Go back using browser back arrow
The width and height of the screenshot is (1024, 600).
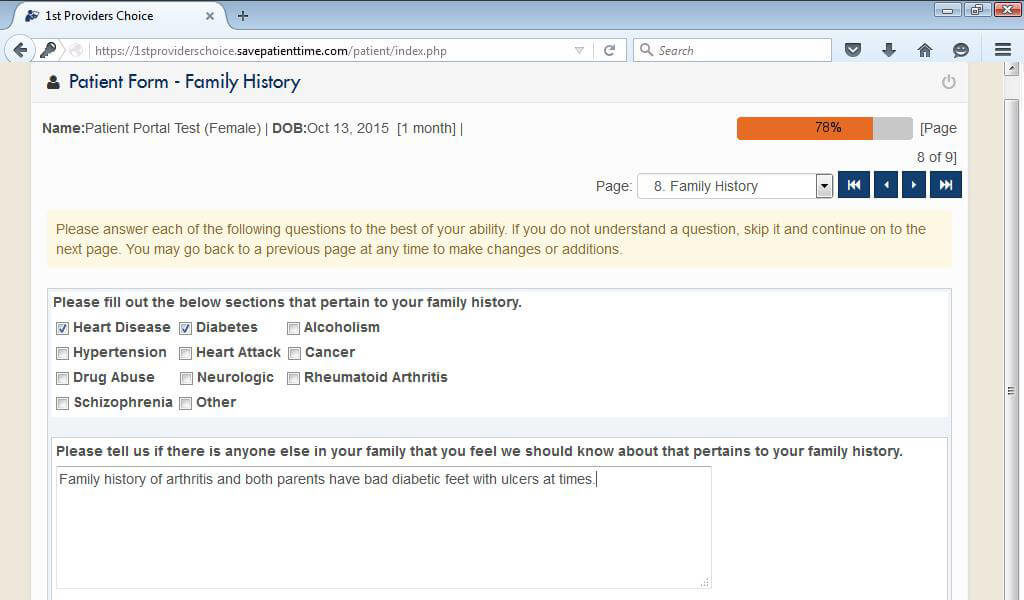pos(20,50)
